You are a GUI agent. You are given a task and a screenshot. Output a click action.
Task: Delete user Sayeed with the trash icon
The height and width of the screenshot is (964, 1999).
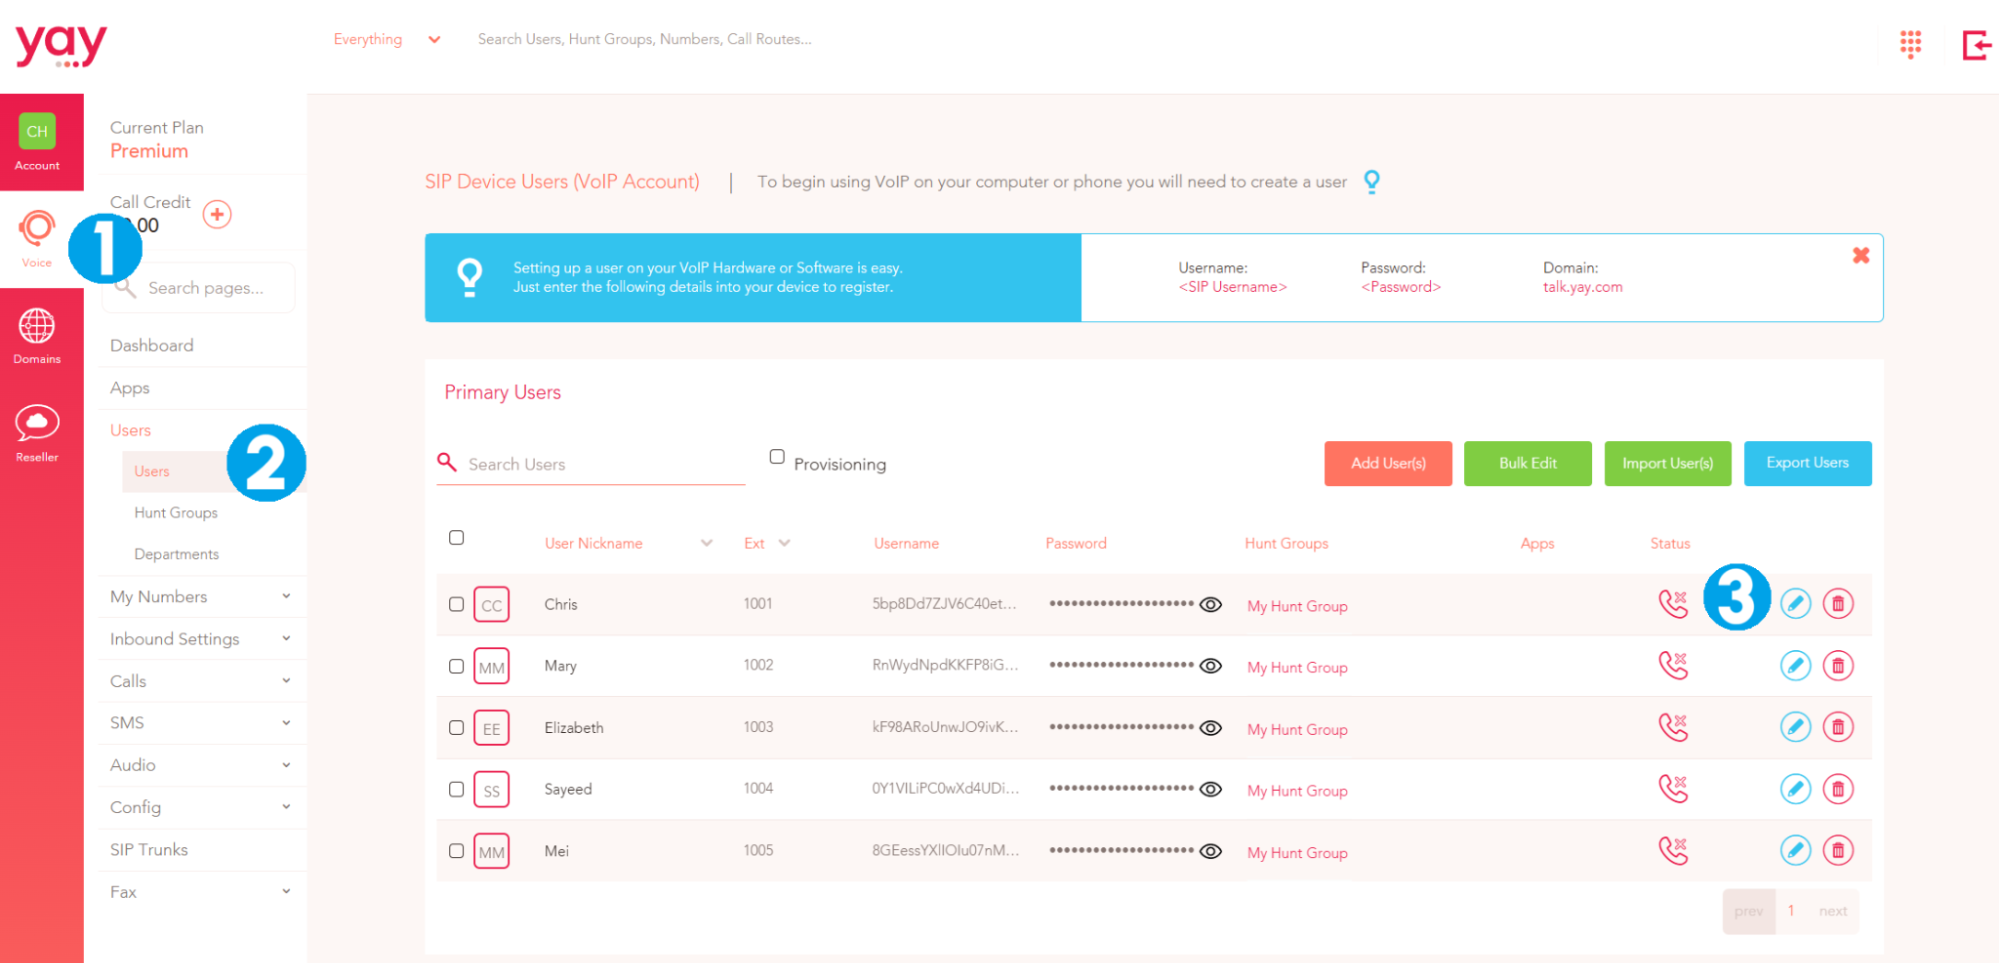[x=1838, y=789]
